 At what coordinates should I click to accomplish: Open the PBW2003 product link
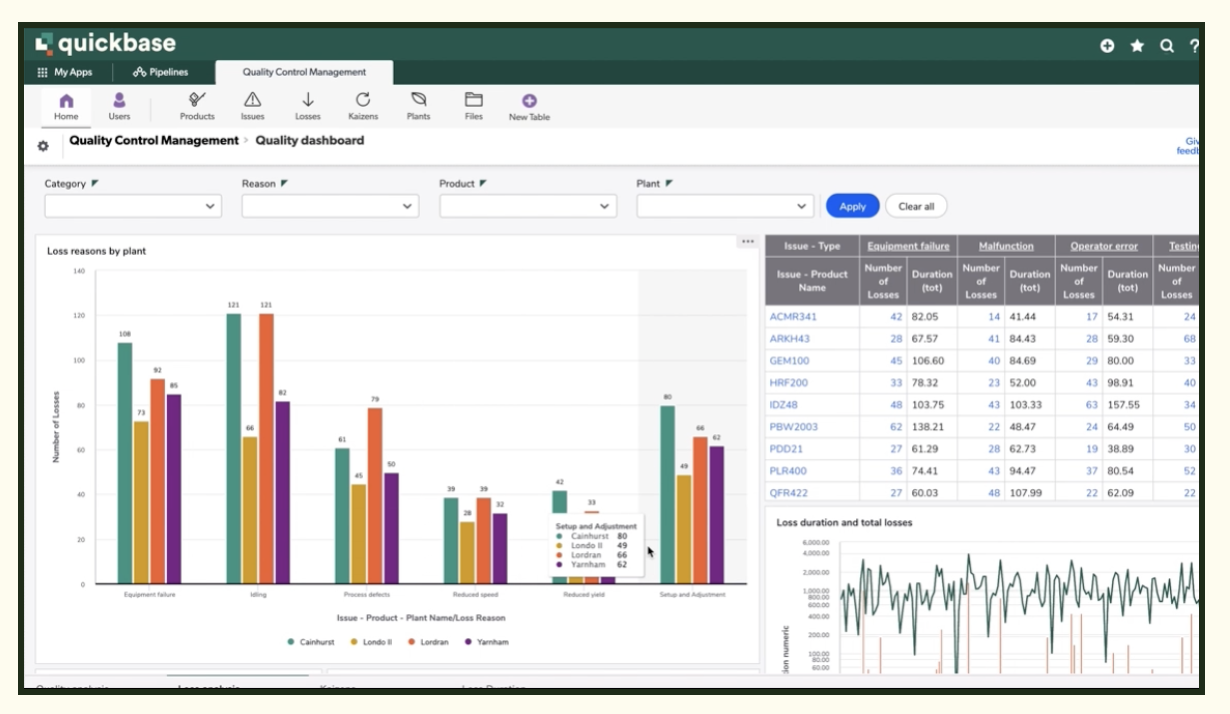click(794, 427)
